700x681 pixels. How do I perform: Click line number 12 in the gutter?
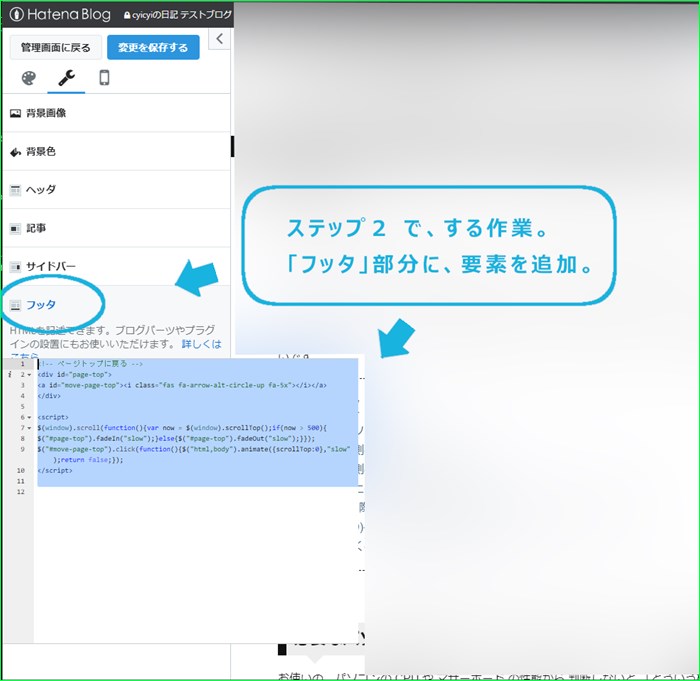click(21, 492)
